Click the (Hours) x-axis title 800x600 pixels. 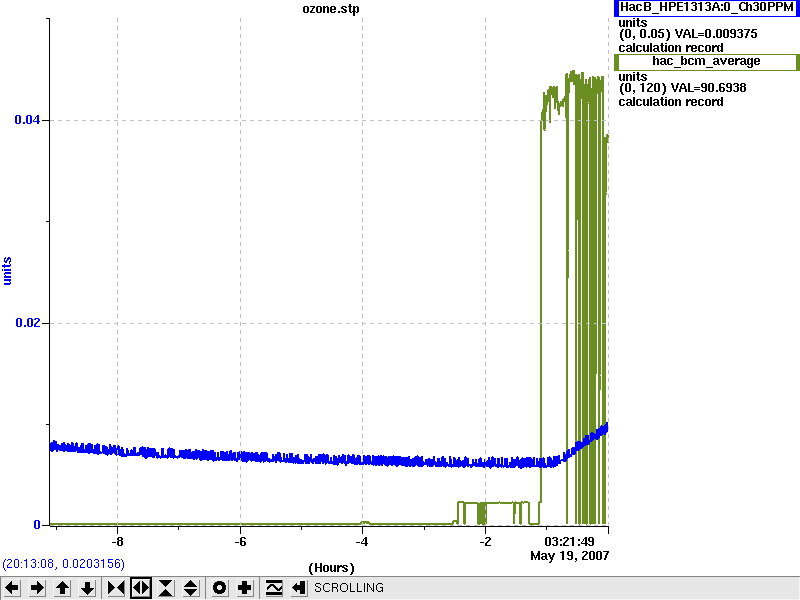pyautogui.click(x=331, y=568)
